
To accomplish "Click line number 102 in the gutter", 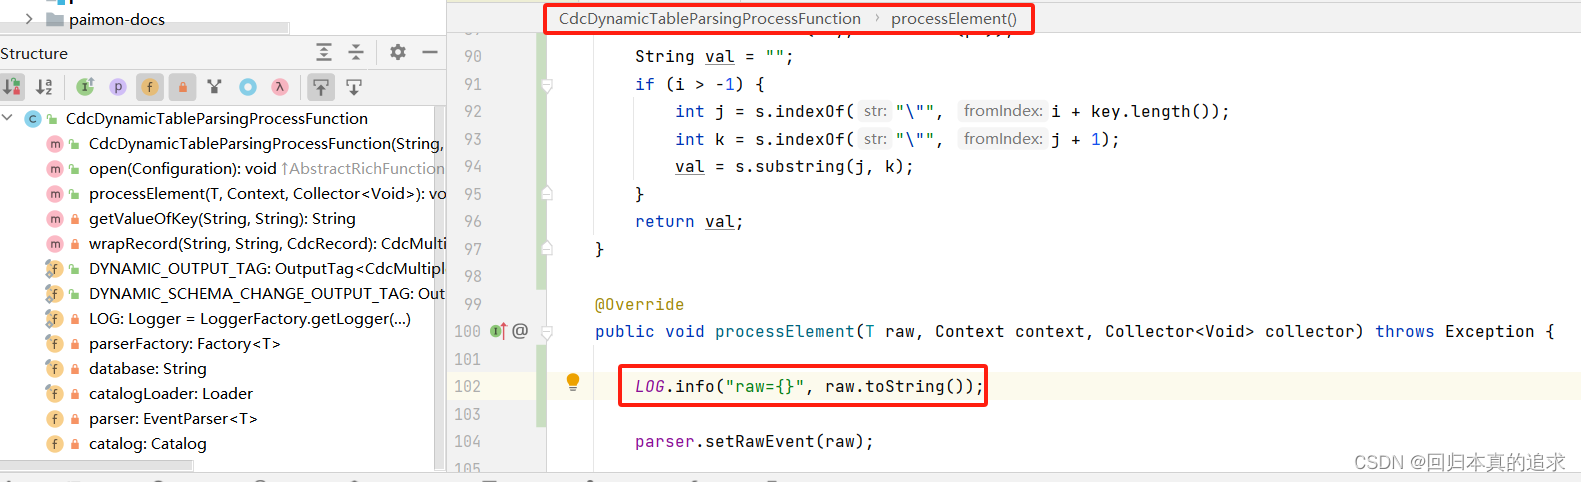I will click(x=467, y=386).
